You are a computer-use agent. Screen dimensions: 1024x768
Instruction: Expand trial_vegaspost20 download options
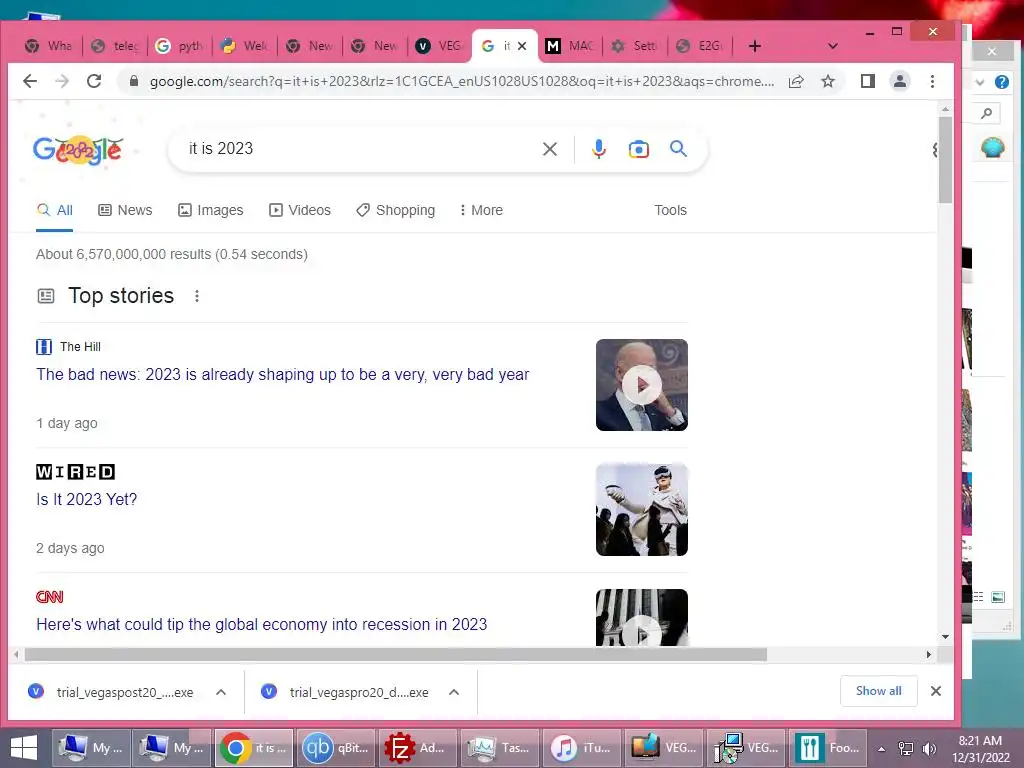221,692
